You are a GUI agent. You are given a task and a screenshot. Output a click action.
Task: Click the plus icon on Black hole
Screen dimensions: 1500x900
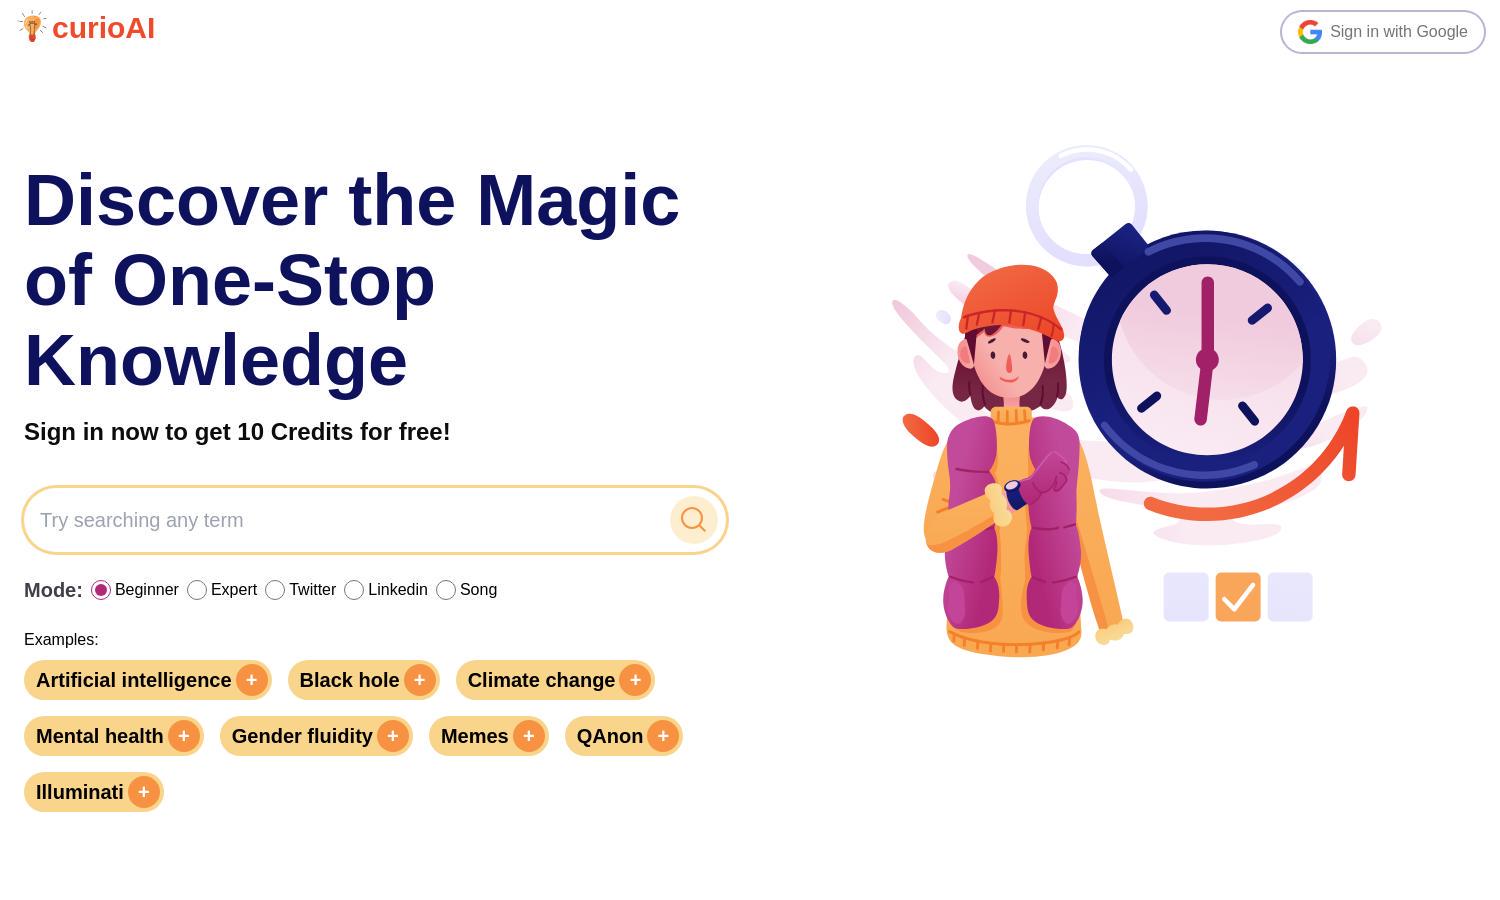point(420,680)
